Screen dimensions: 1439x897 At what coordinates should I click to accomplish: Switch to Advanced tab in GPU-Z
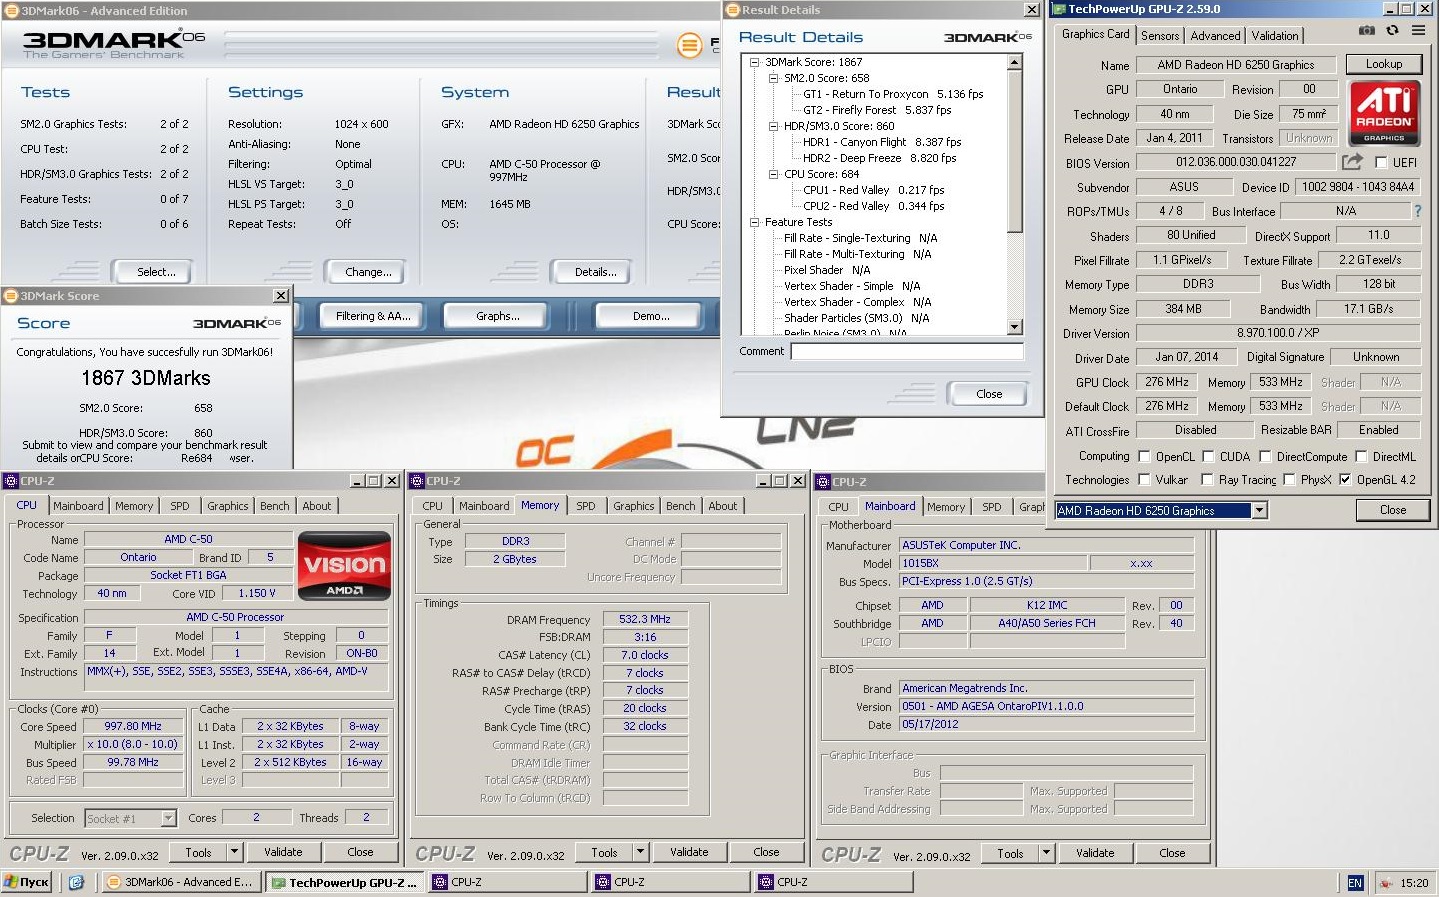(1215, 36)
